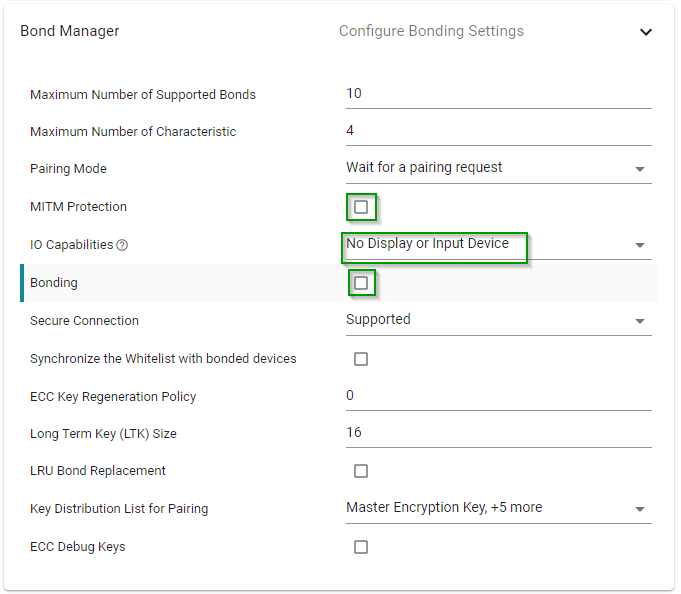
Task: Click the Bond Manager panel title
Action: coord(70,31)
